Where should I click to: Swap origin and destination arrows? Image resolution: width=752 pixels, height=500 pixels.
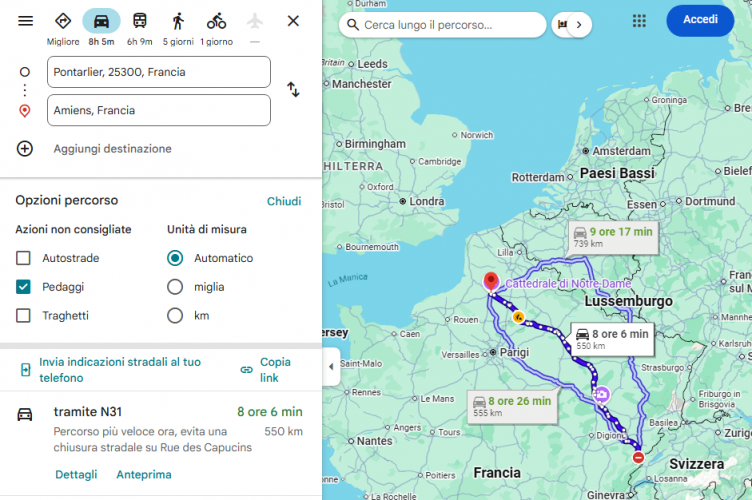pyautogui.click(x=293, y=90)
